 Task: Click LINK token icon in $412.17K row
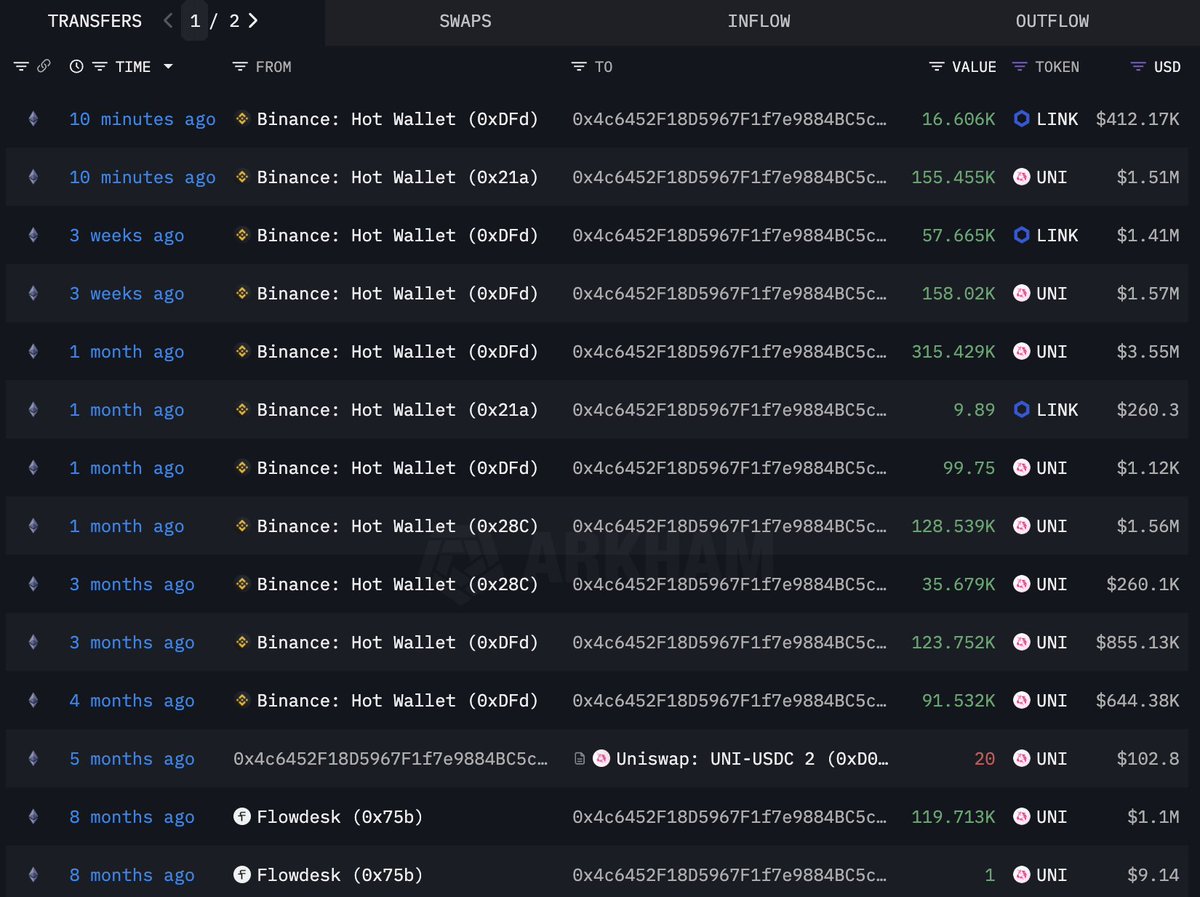(x=1021, y=119)
